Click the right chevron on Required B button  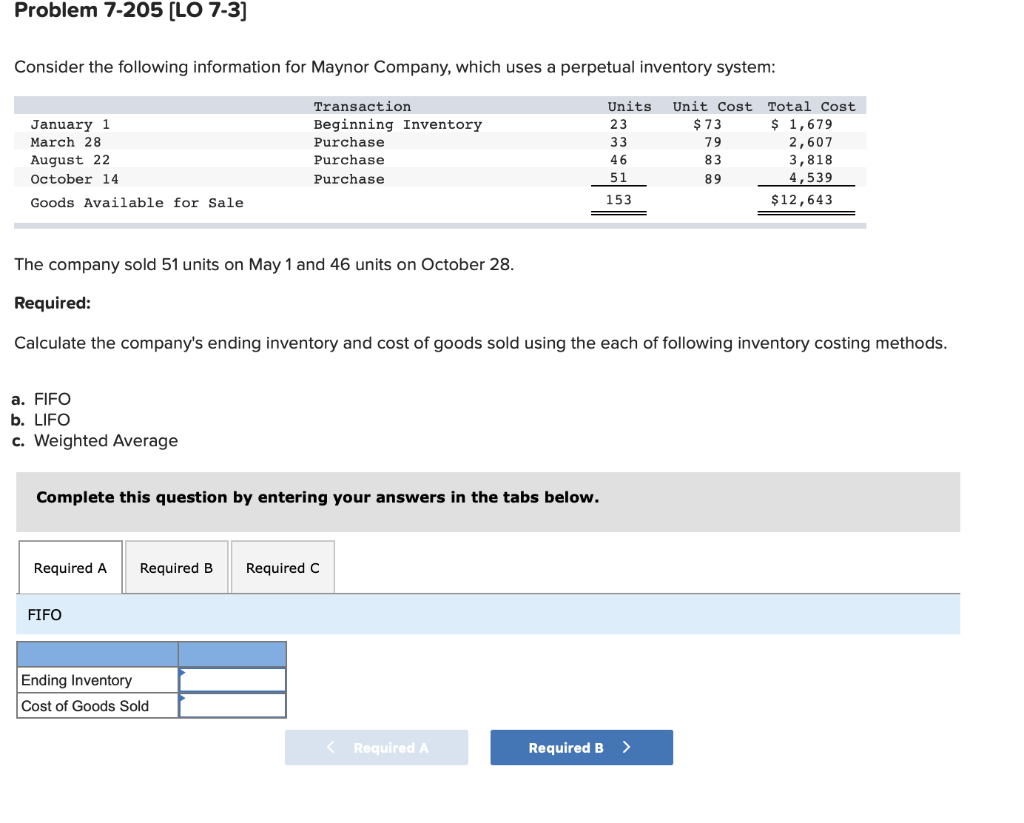point(625,747)
